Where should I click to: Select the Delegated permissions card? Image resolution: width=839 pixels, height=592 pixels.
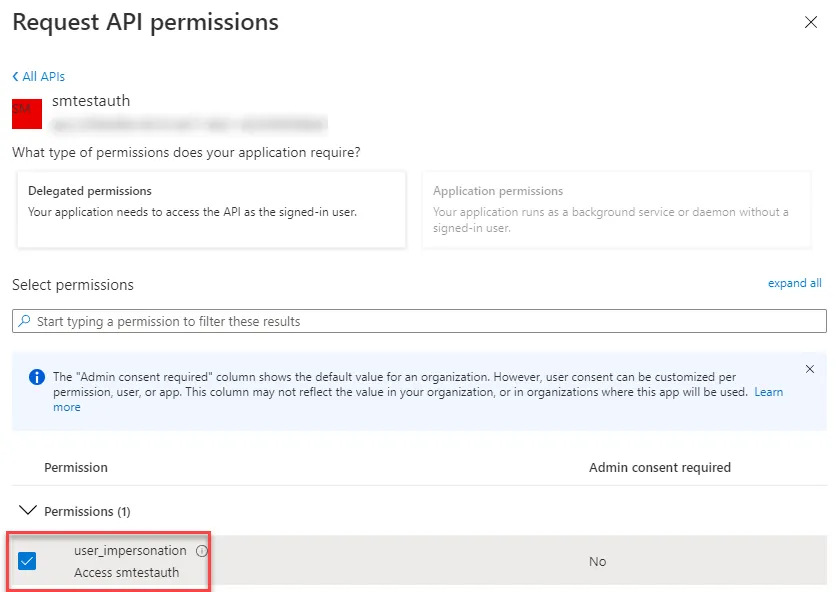click(x=211, y=209)
